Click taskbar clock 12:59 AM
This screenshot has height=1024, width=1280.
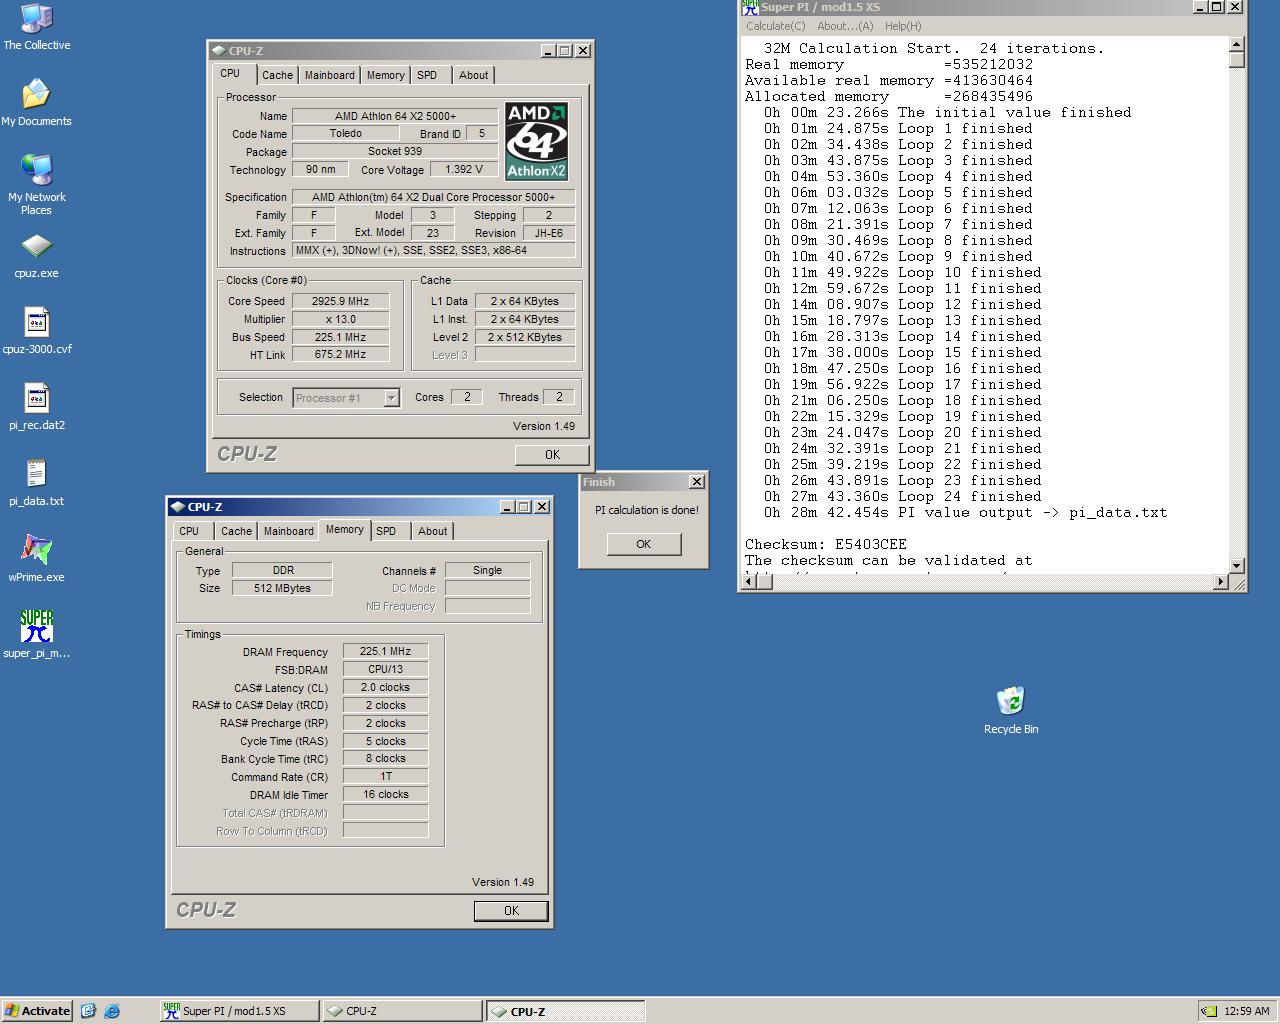(x=1247, y=1011)
